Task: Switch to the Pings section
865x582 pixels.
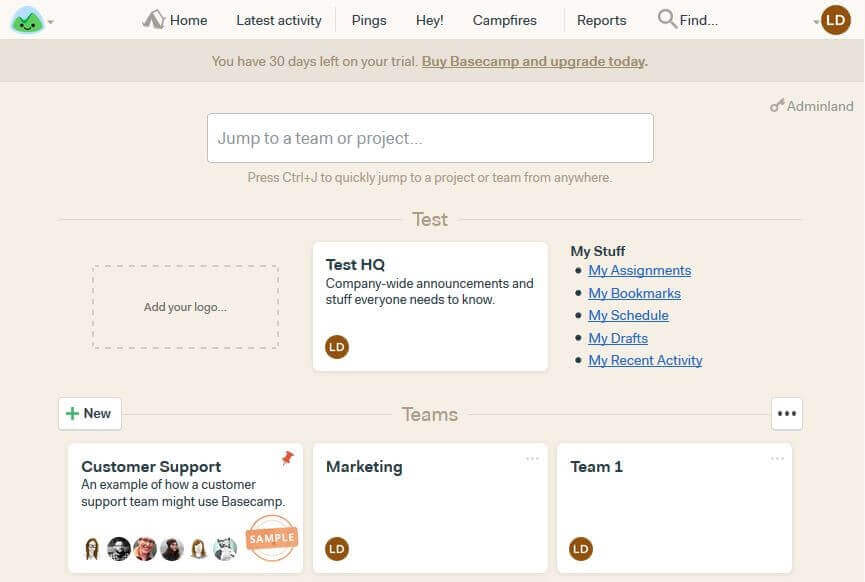Action: click(x=368, y=19)
